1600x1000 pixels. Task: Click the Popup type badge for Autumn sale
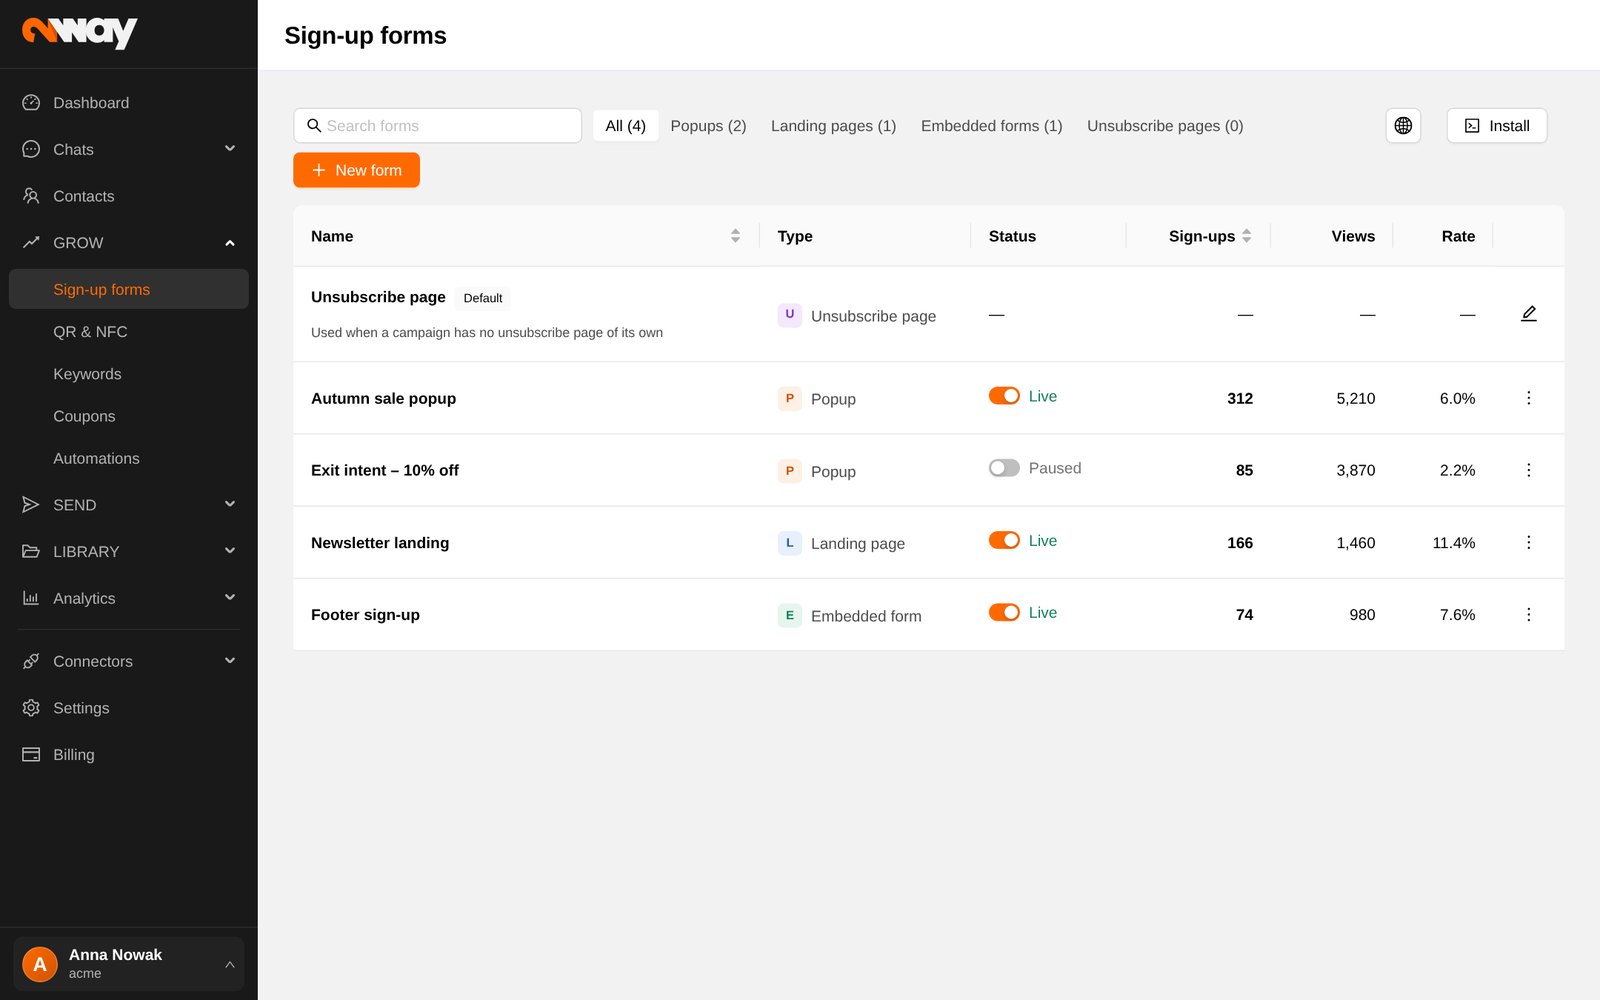point(790,398)
